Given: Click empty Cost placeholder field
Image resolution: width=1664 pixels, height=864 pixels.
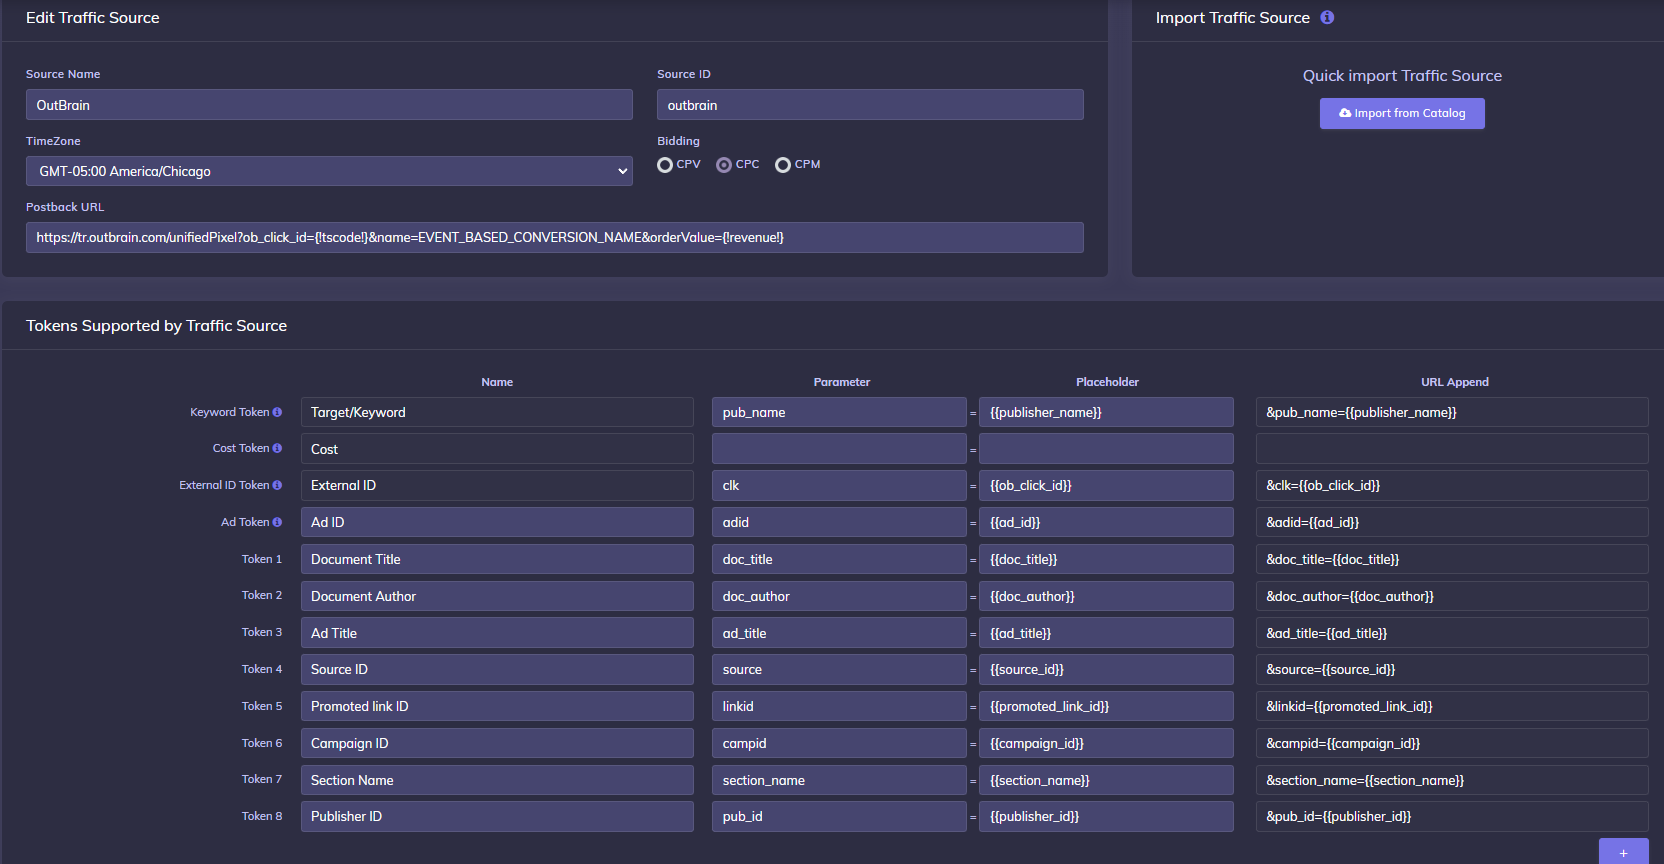Looking at the screenshot, I should pyautogui.click(x=1106, y=449).
